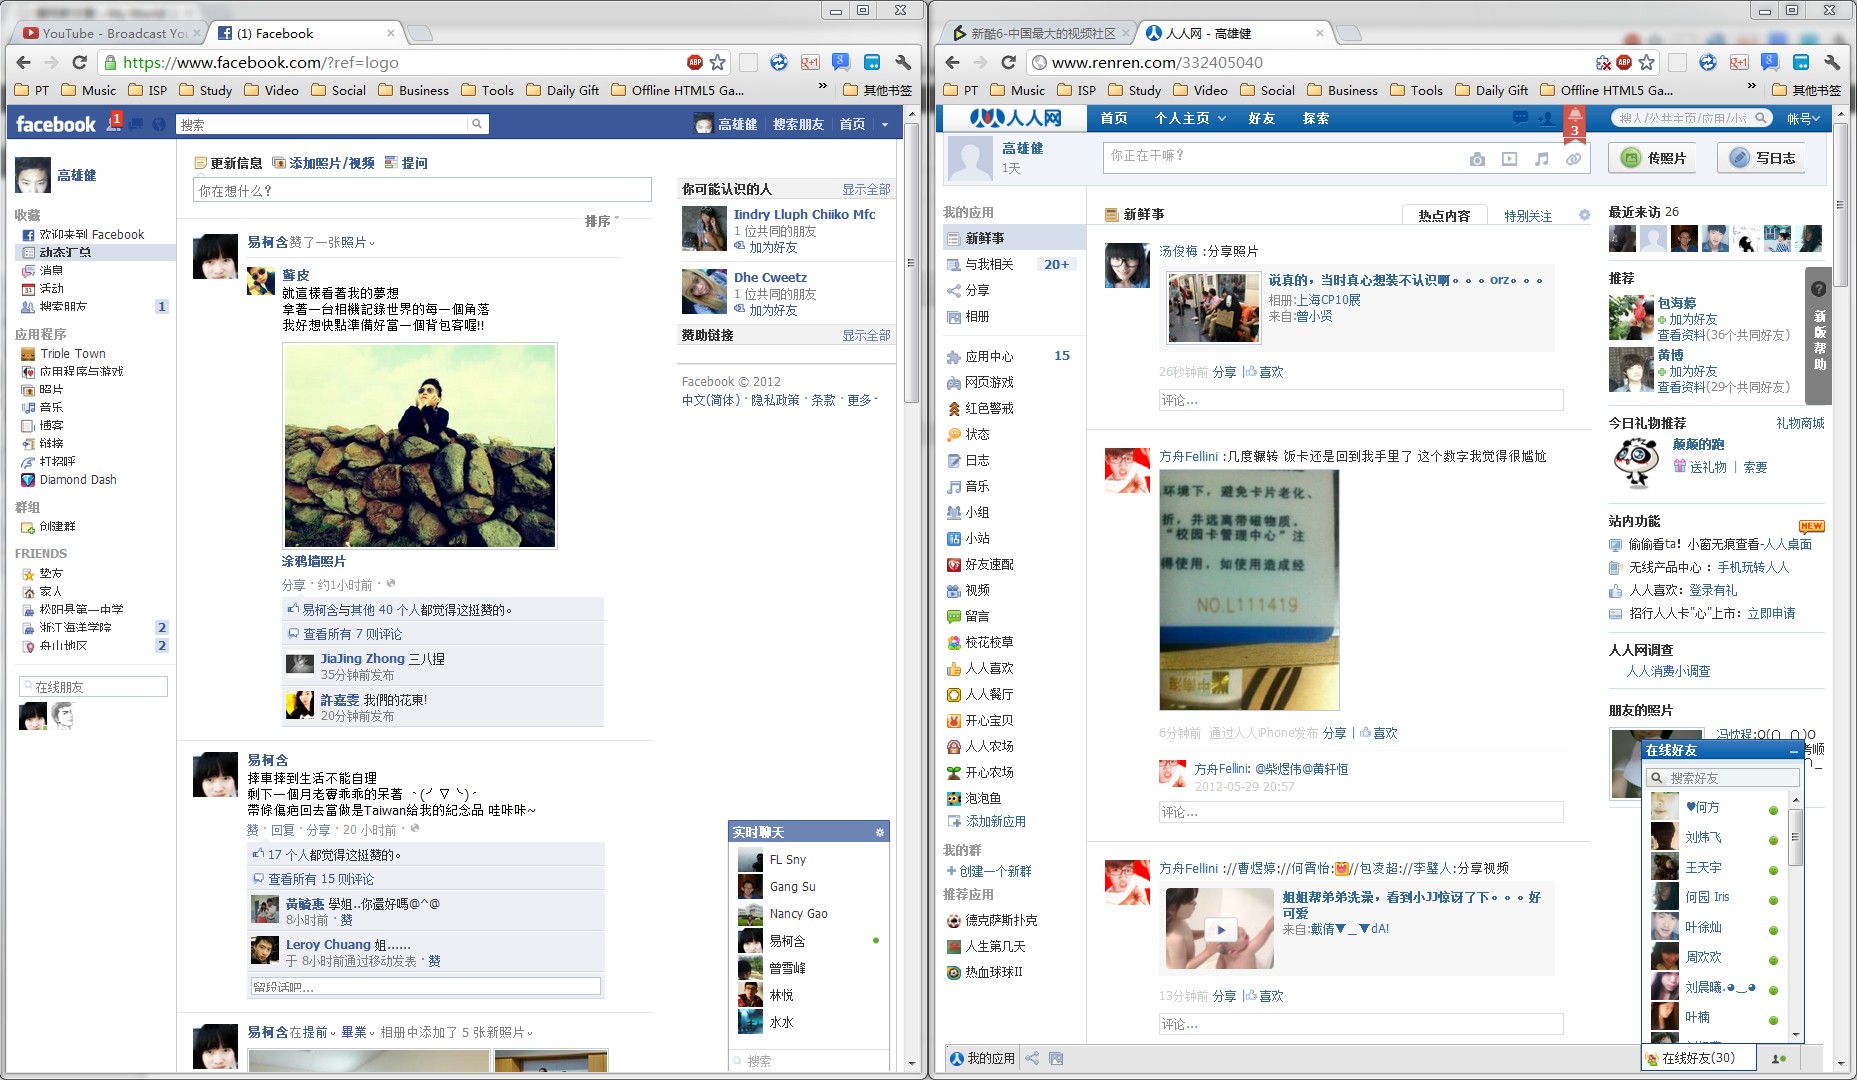
Task: Click 显示全部 beside 你可能认识的人
Action: click(x=866, y=189)
